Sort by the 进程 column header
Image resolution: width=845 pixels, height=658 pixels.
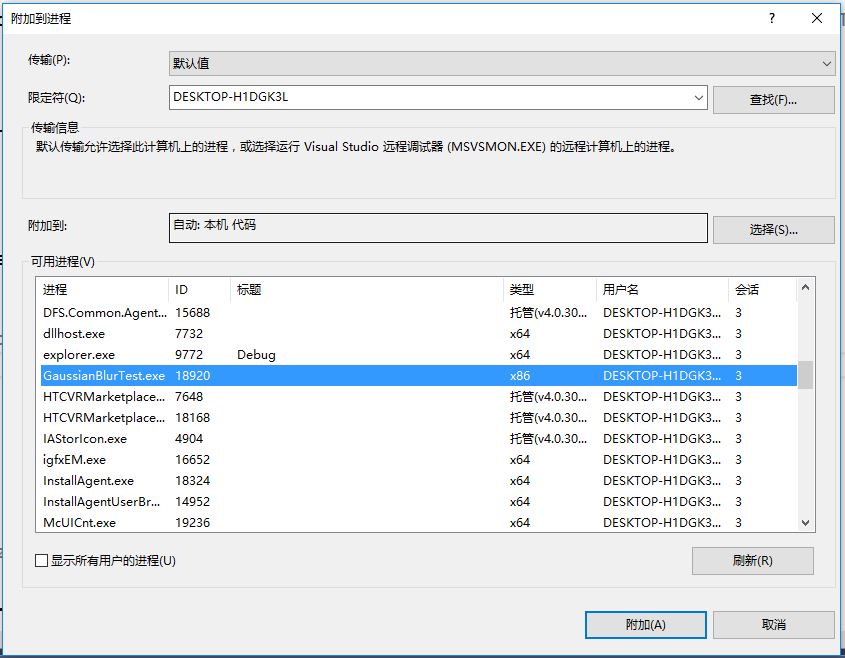102,290
